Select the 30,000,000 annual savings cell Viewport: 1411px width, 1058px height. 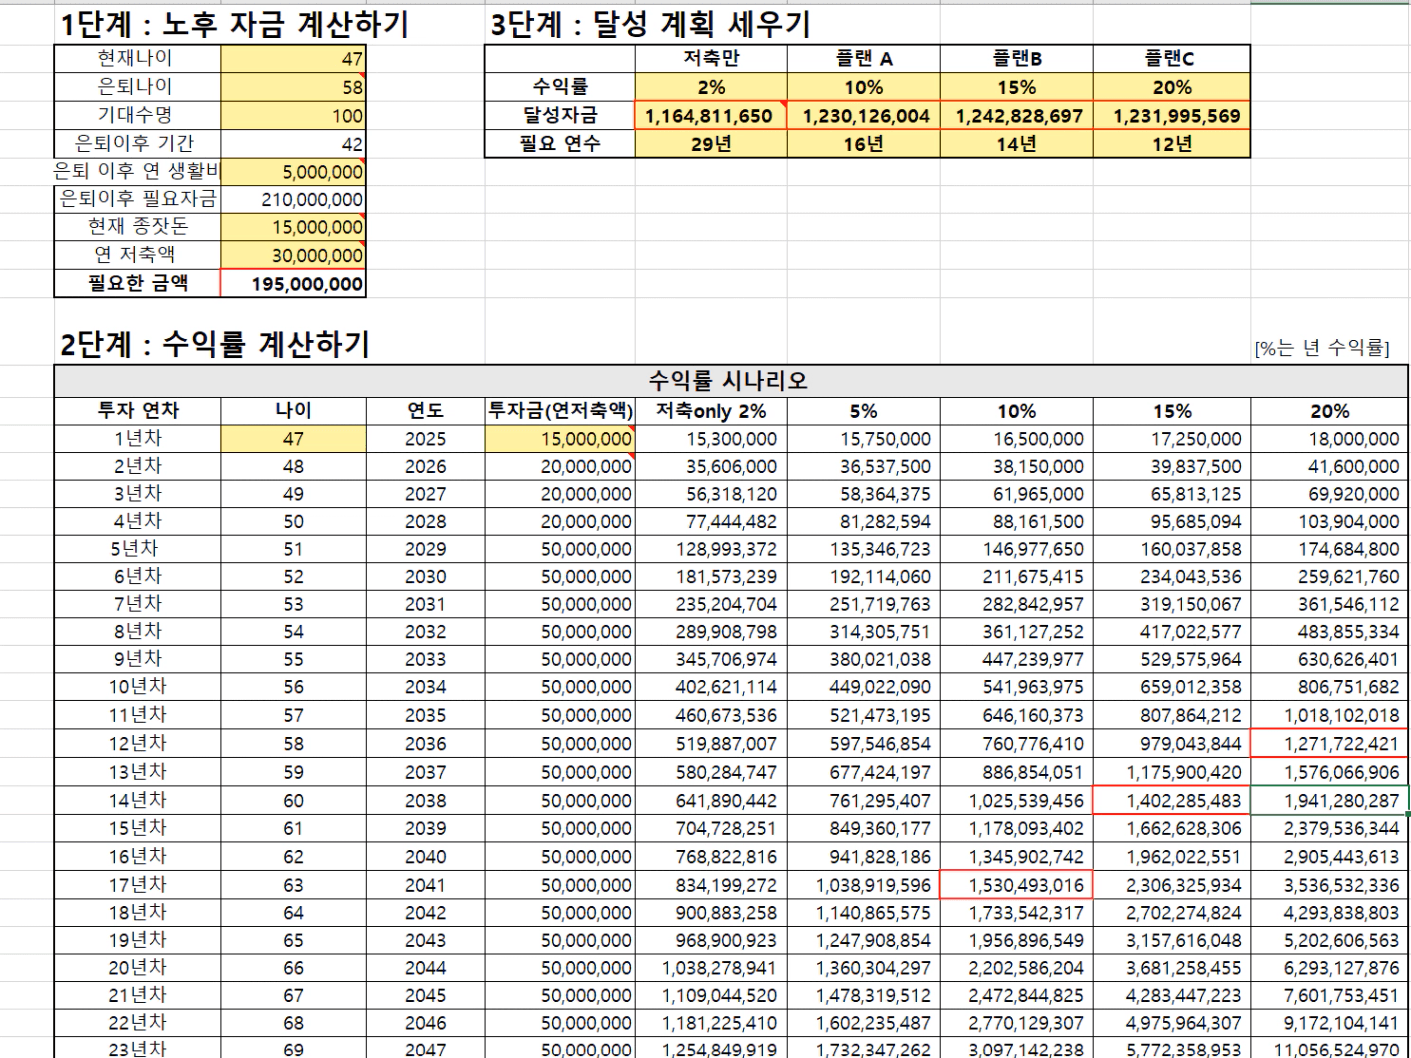click(293, 255)
